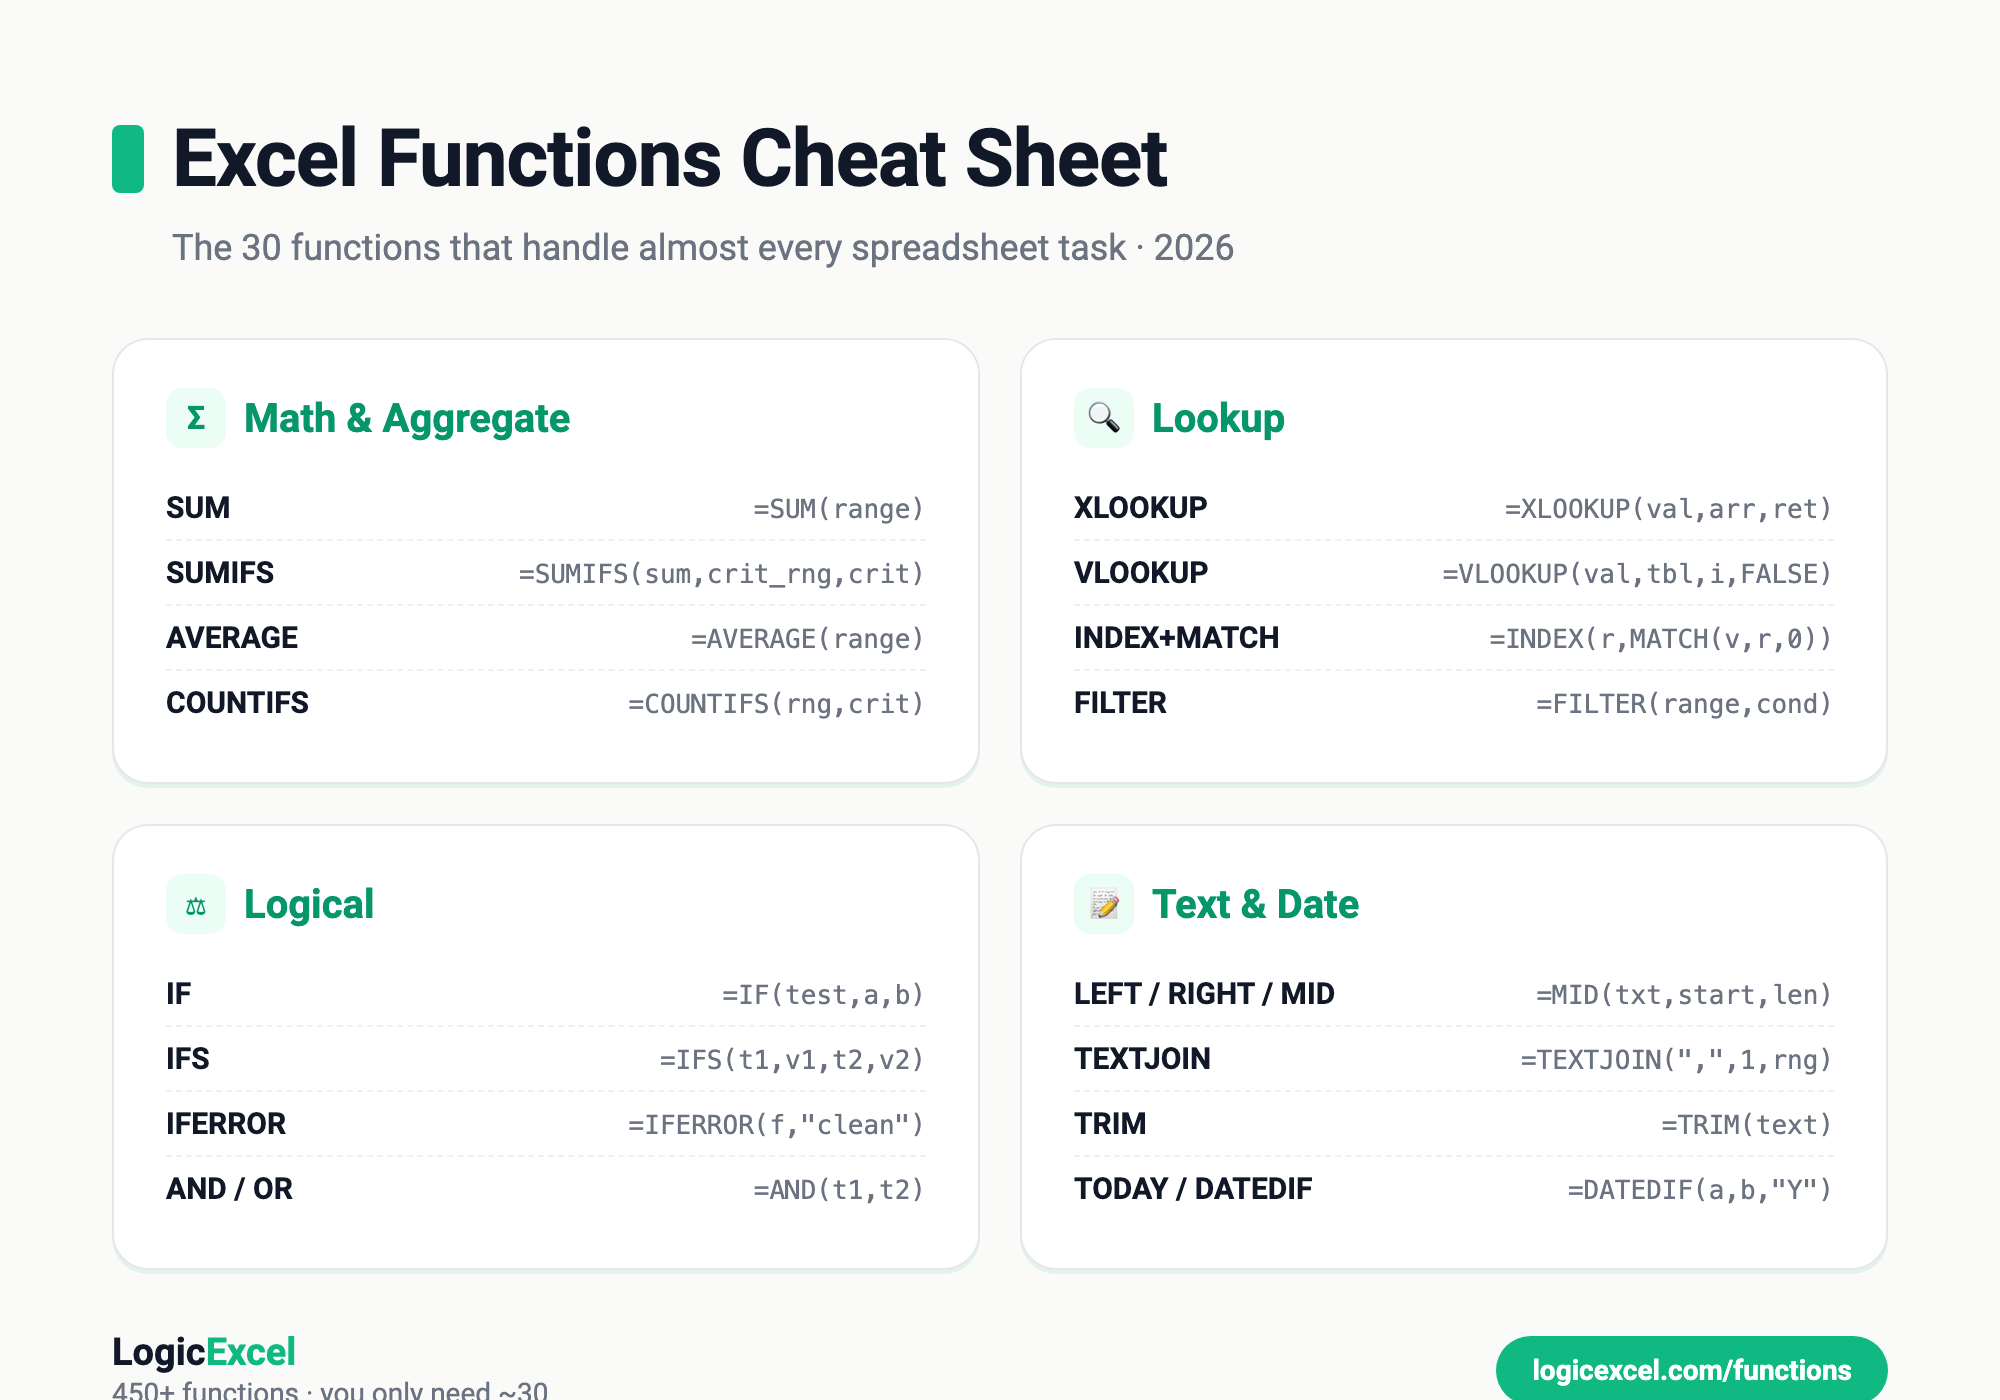Click the 450+ functions tagline text

[x=330, y=1389]
